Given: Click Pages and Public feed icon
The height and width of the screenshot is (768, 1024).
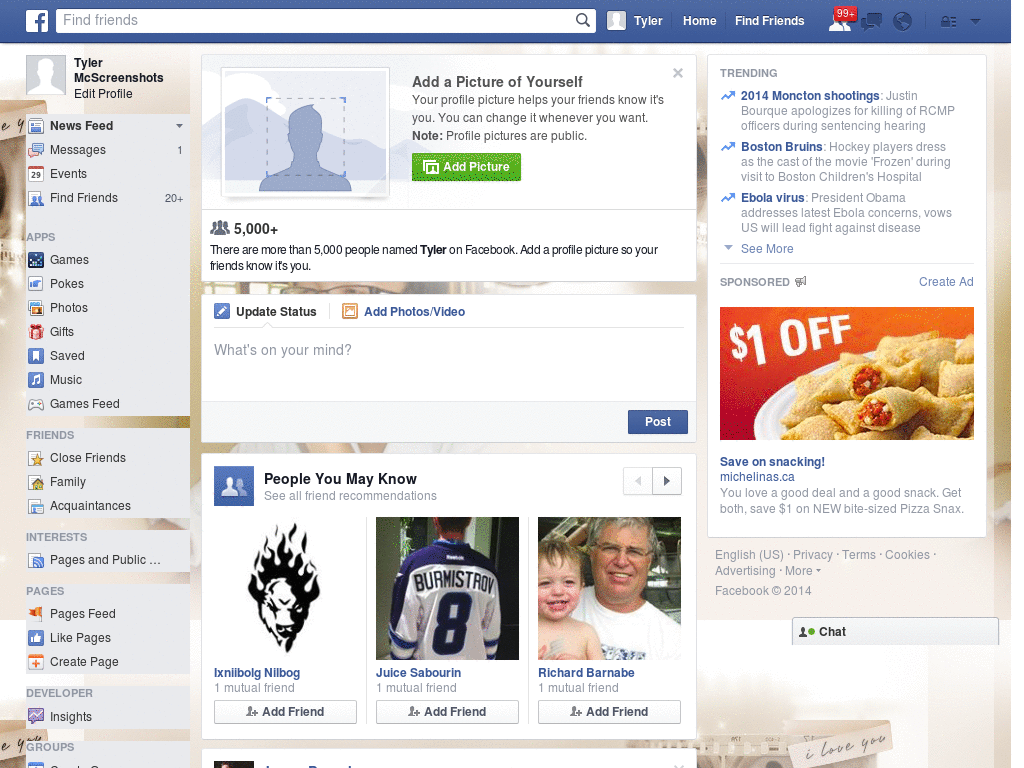Looking at the screenshot, I should click(x=37, y=560).
